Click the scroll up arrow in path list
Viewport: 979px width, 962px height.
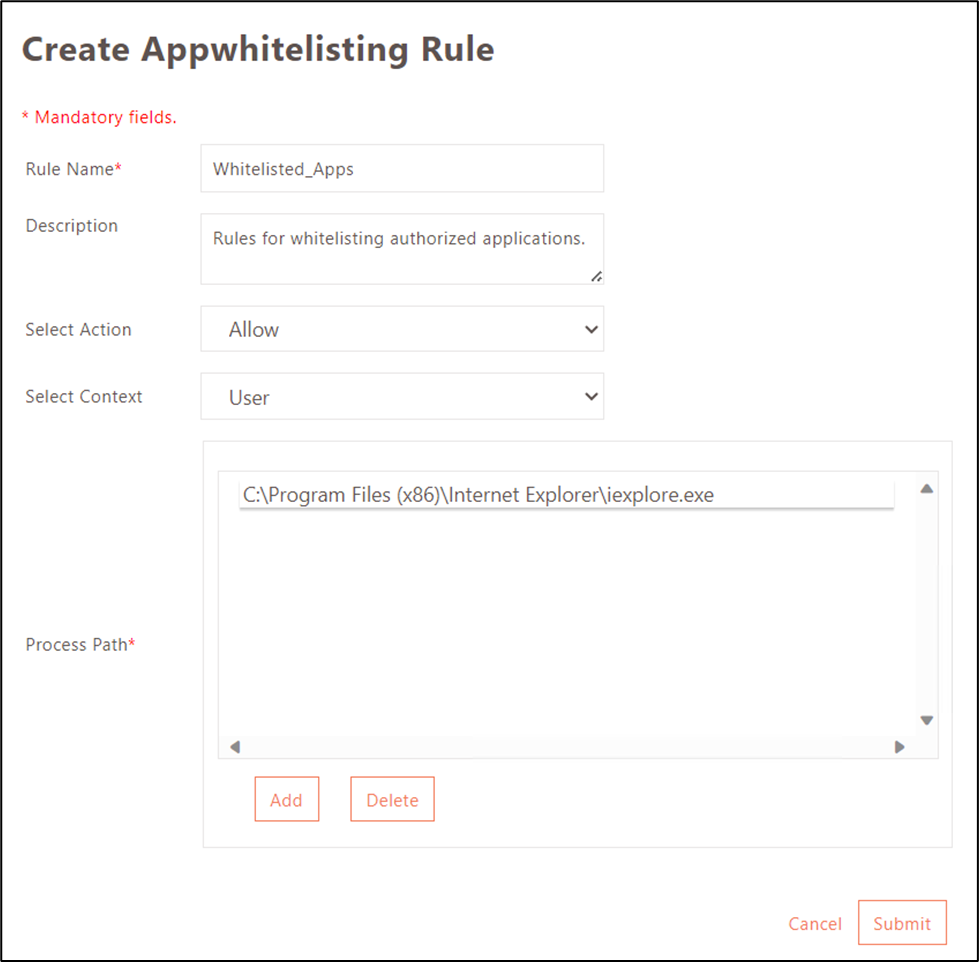(926, 489)
